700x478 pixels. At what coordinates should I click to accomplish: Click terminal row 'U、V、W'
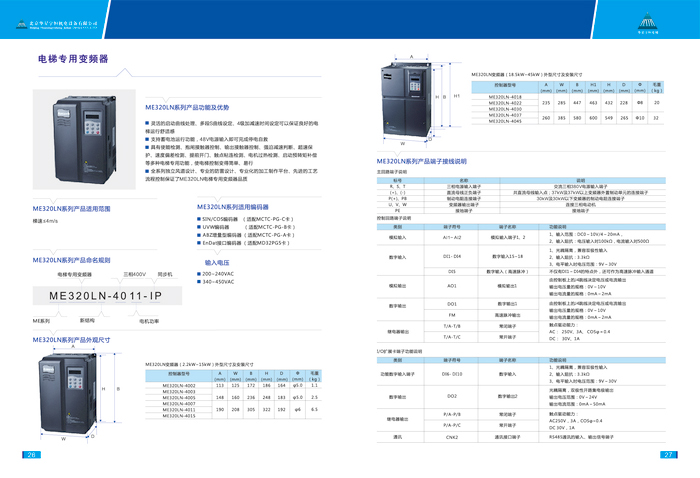pos(521,204)
